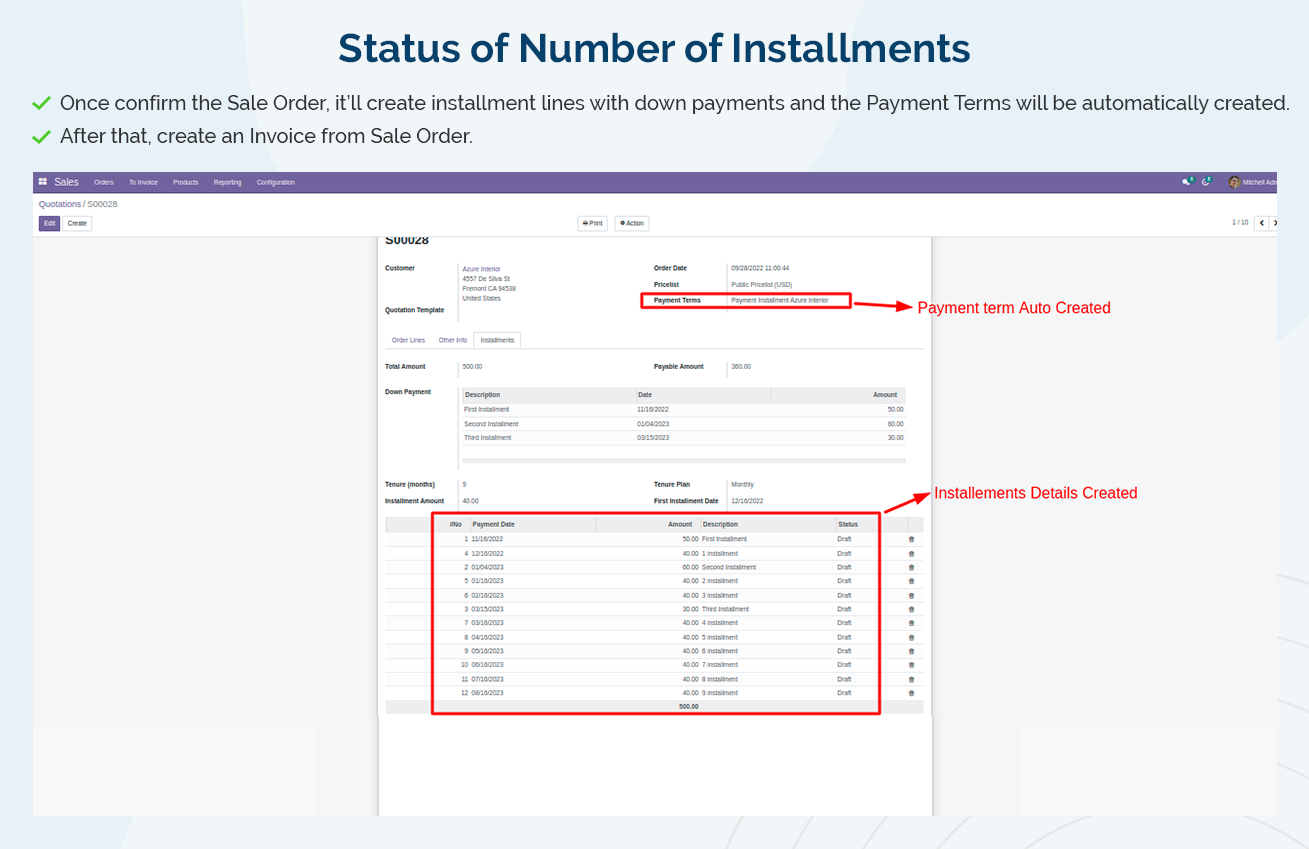
Task: Select Second Installment in Down Payment table
Action: (491, 424)
